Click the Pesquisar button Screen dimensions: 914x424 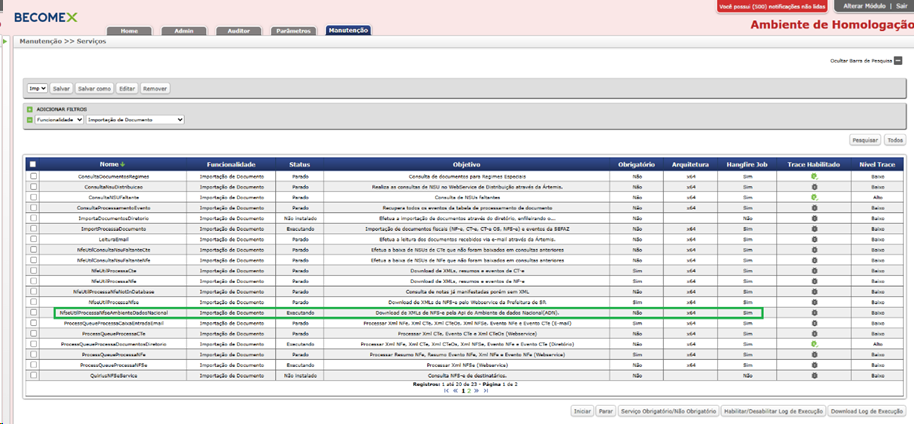[x=865, y=140]
